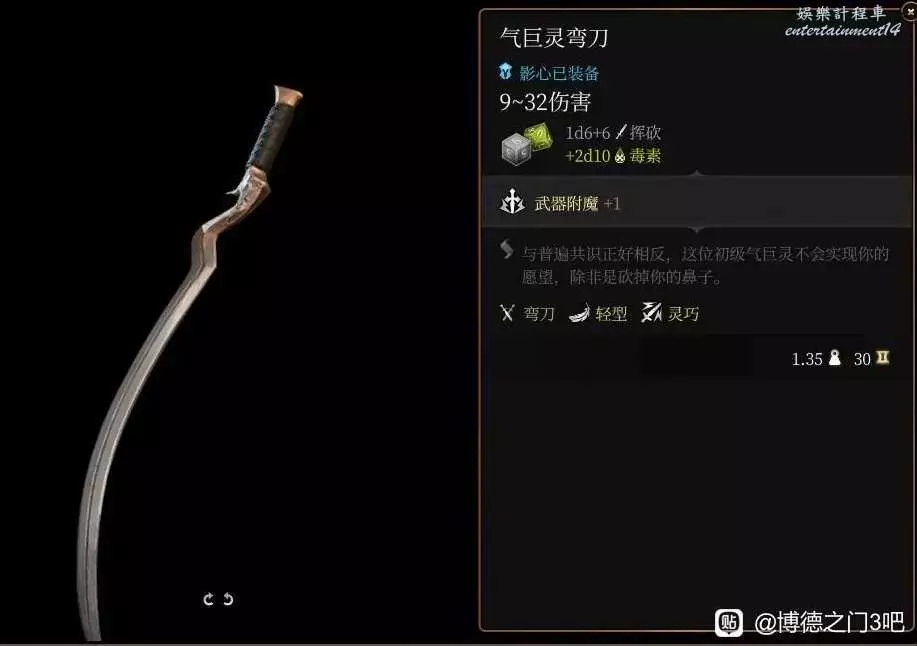Image resolution: width=917 pixels, height=646 pixels.
Task: Click the 灵巧 finesse icon
Action: point(651,313)
